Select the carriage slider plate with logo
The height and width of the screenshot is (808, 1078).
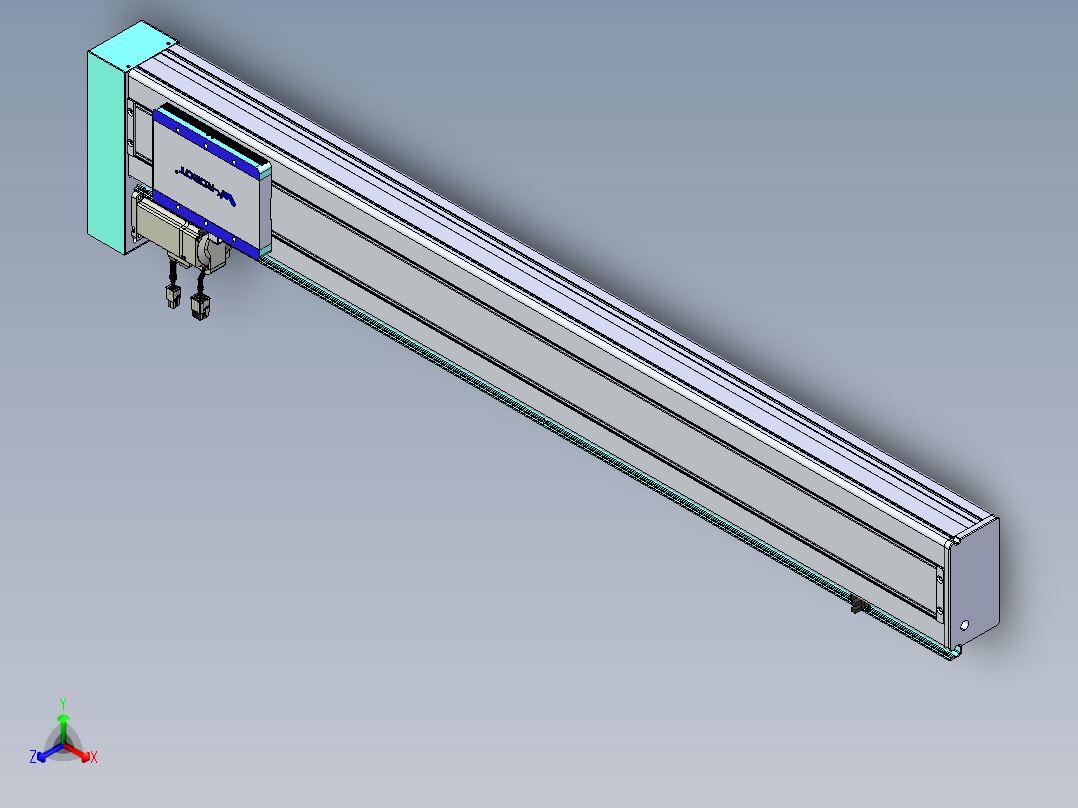(x=212, y=183)
